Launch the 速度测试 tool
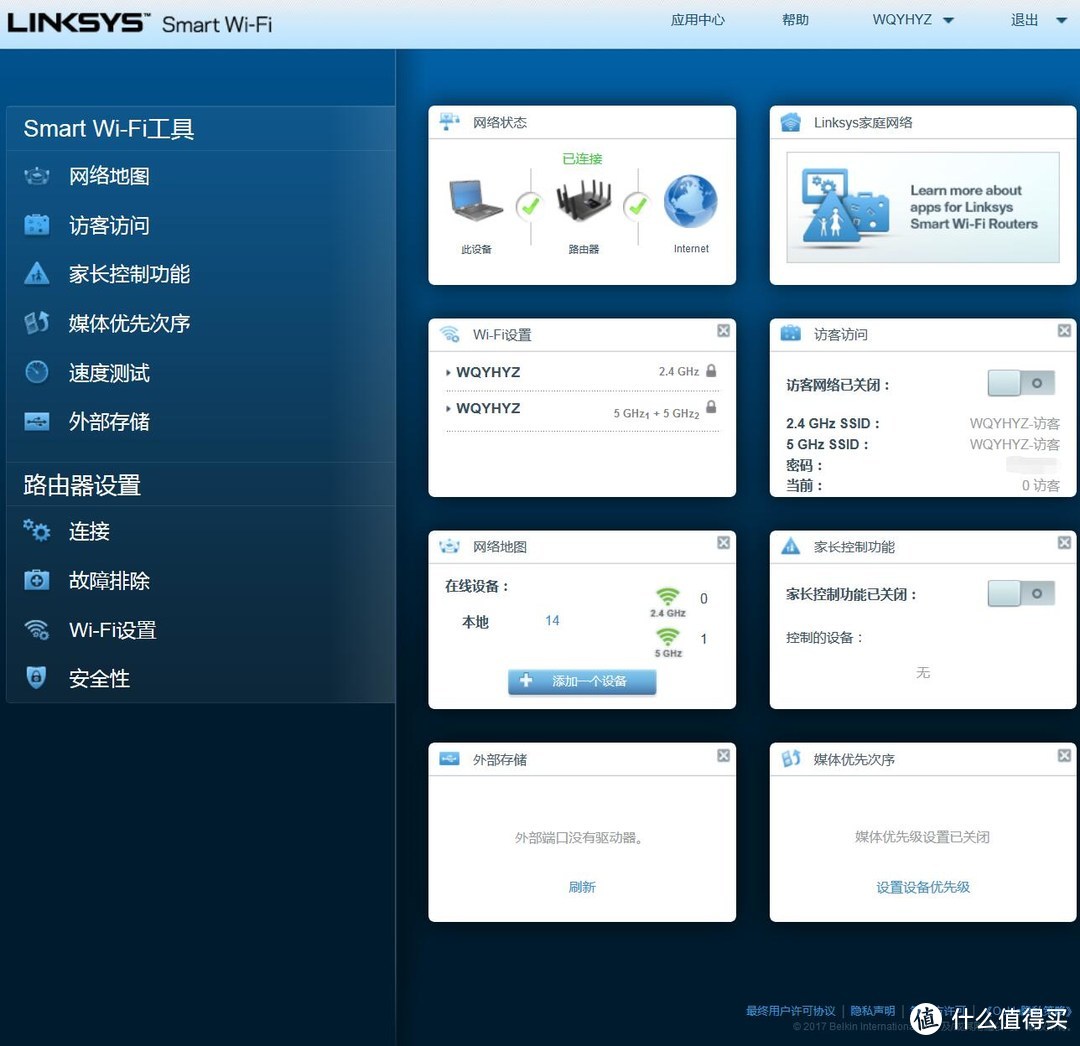 107,372
